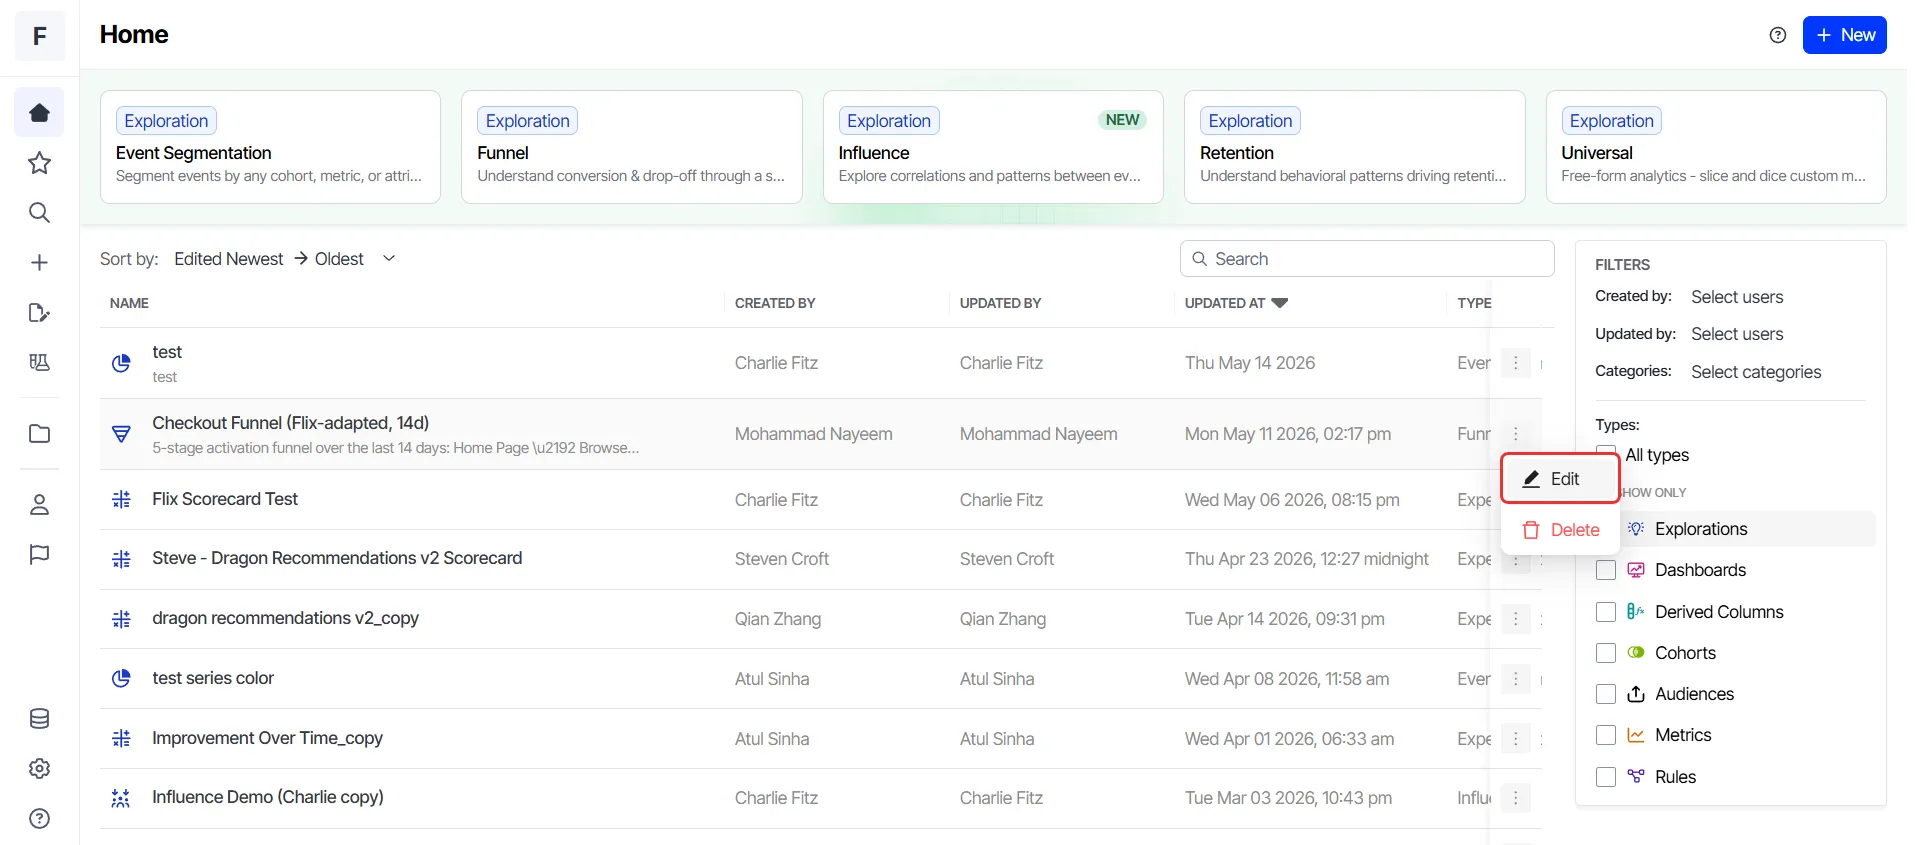Screen dimensions: 1915x845
Task: Go to Home via the sidebar house icon
Action: click(39, 113)
